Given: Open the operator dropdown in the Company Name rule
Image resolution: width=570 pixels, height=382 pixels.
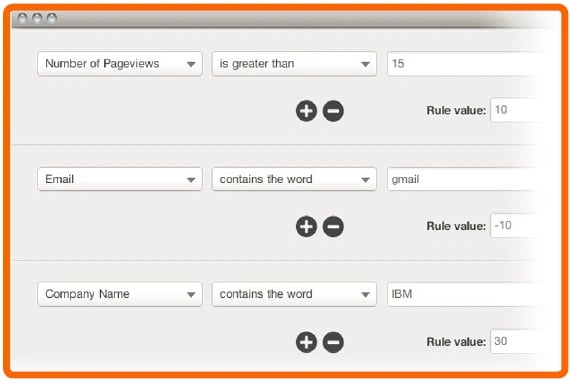Looking at the screenshot, I should coord(294,294).
